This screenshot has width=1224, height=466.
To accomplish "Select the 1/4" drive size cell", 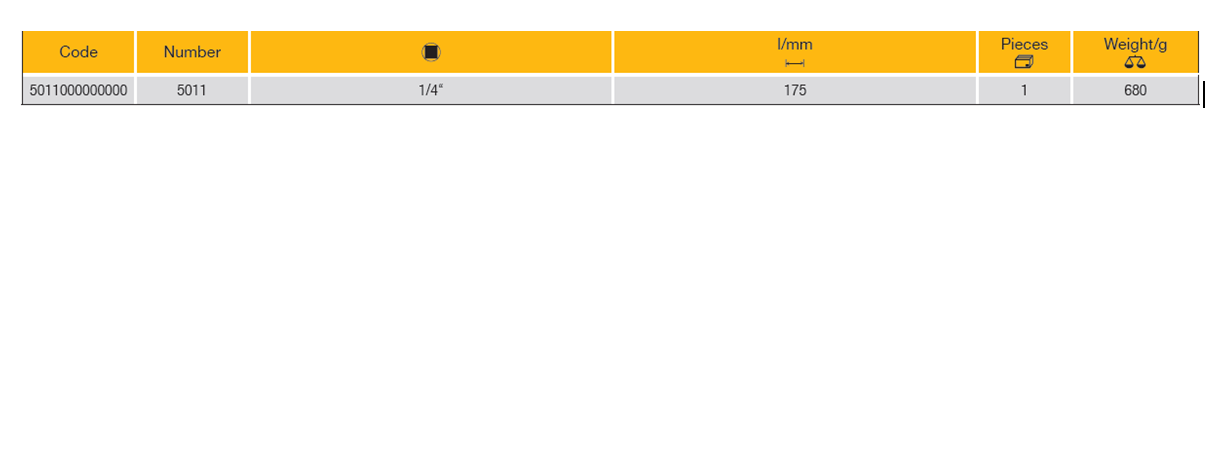I will [x=431, y=90].
